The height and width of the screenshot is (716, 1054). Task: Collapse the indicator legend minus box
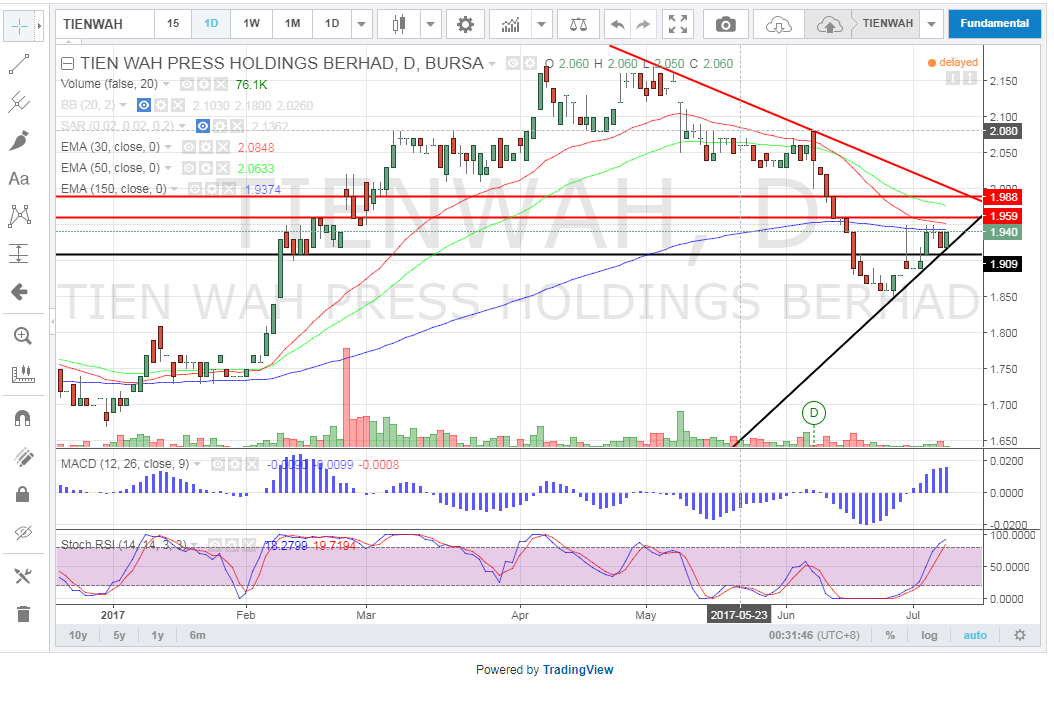click(x=67, y=64)
